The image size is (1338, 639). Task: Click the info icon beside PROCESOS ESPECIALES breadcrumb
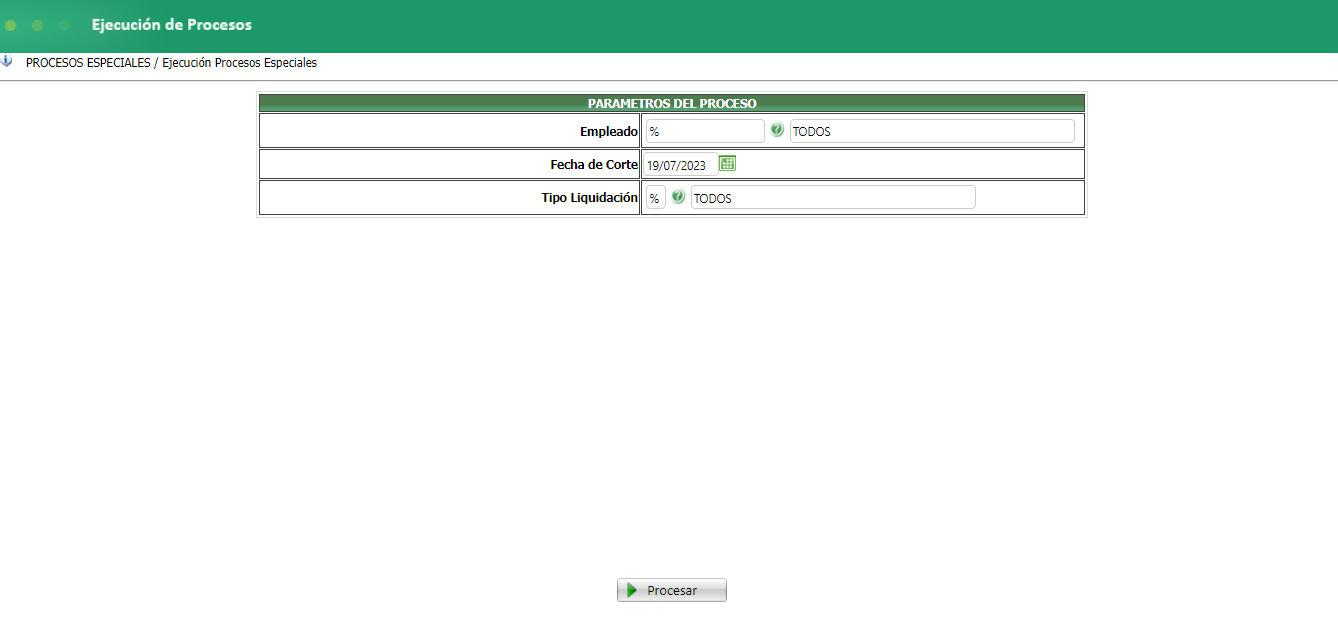pyautogui.click(x=7, y=61)
